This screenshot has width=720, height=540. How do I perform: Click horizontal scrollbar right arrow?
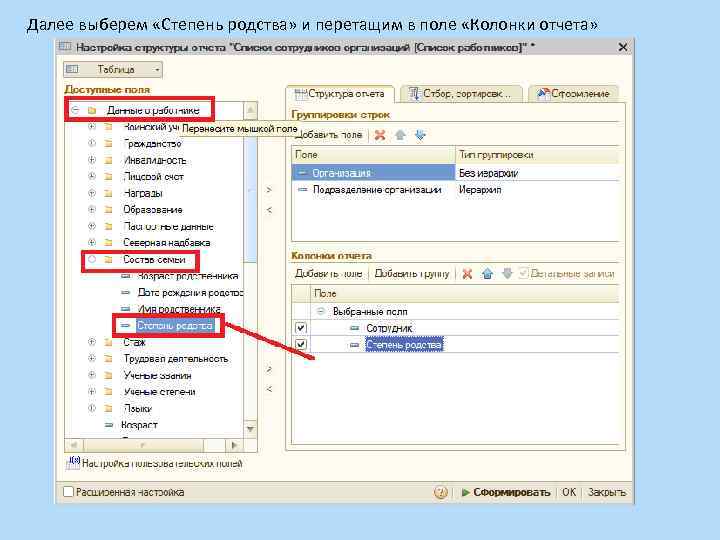pyautogui.click(x=234, y=445)
